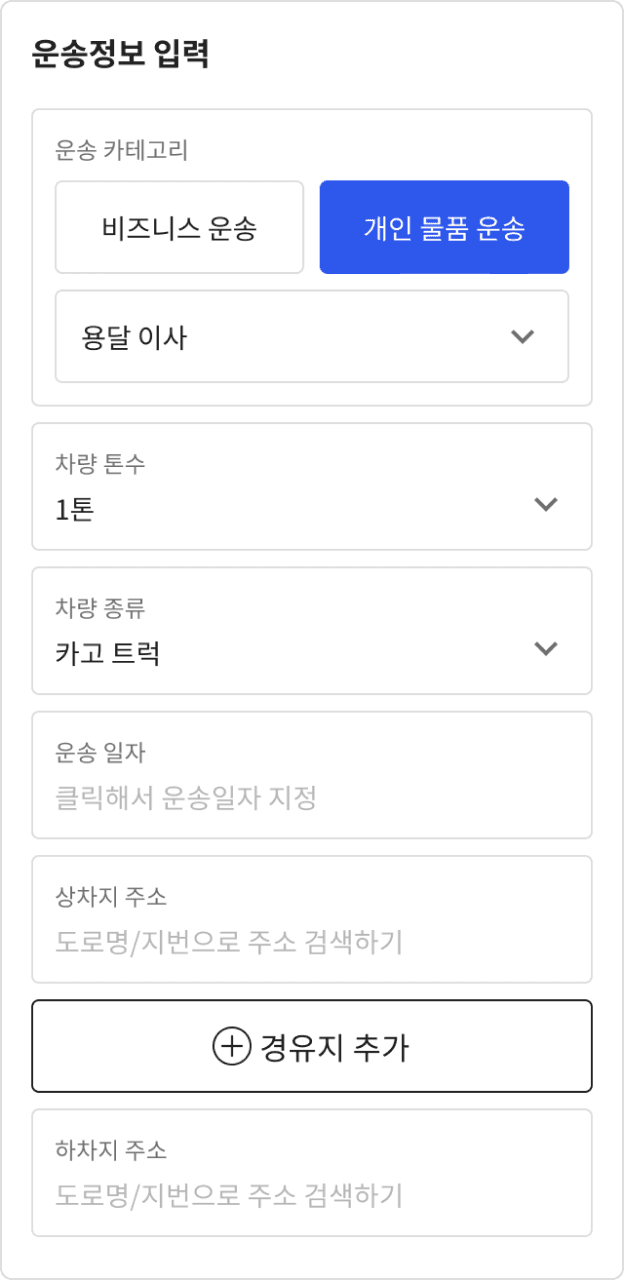Viewport: 624px width, 1280px height.
Task: Select the 개인 물품 운송 category option
Action: coord(444,228)
